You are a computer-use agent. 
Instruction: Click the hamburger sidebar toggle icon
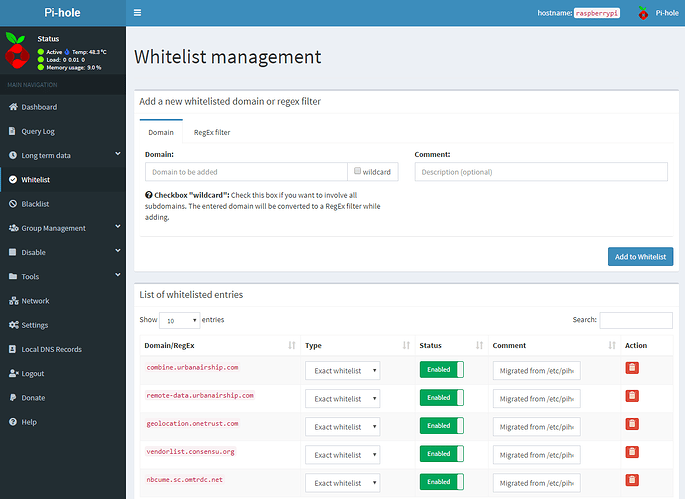point(137,13)
